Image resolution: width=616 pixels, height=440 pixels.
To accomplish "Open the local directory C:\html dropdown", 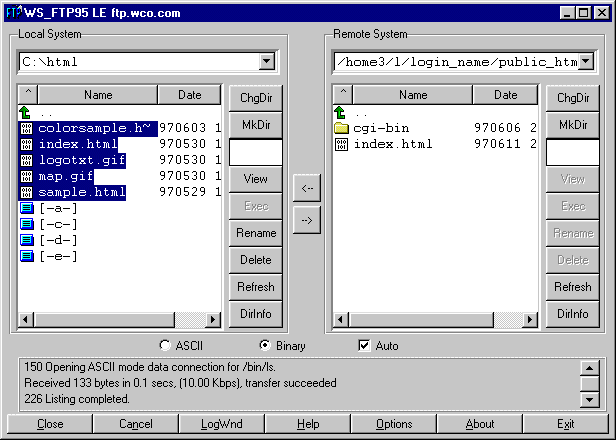I will pos(267,61).
